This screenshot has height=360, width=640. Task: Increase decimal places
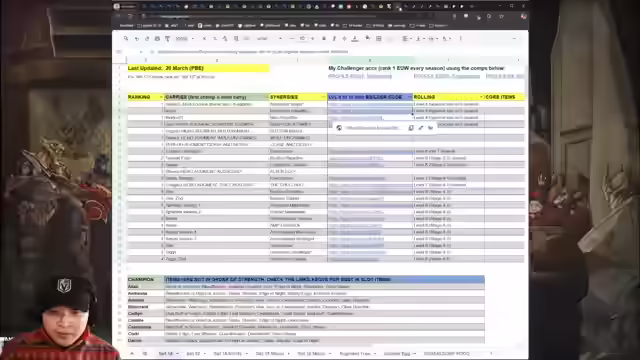coord(236,38)
